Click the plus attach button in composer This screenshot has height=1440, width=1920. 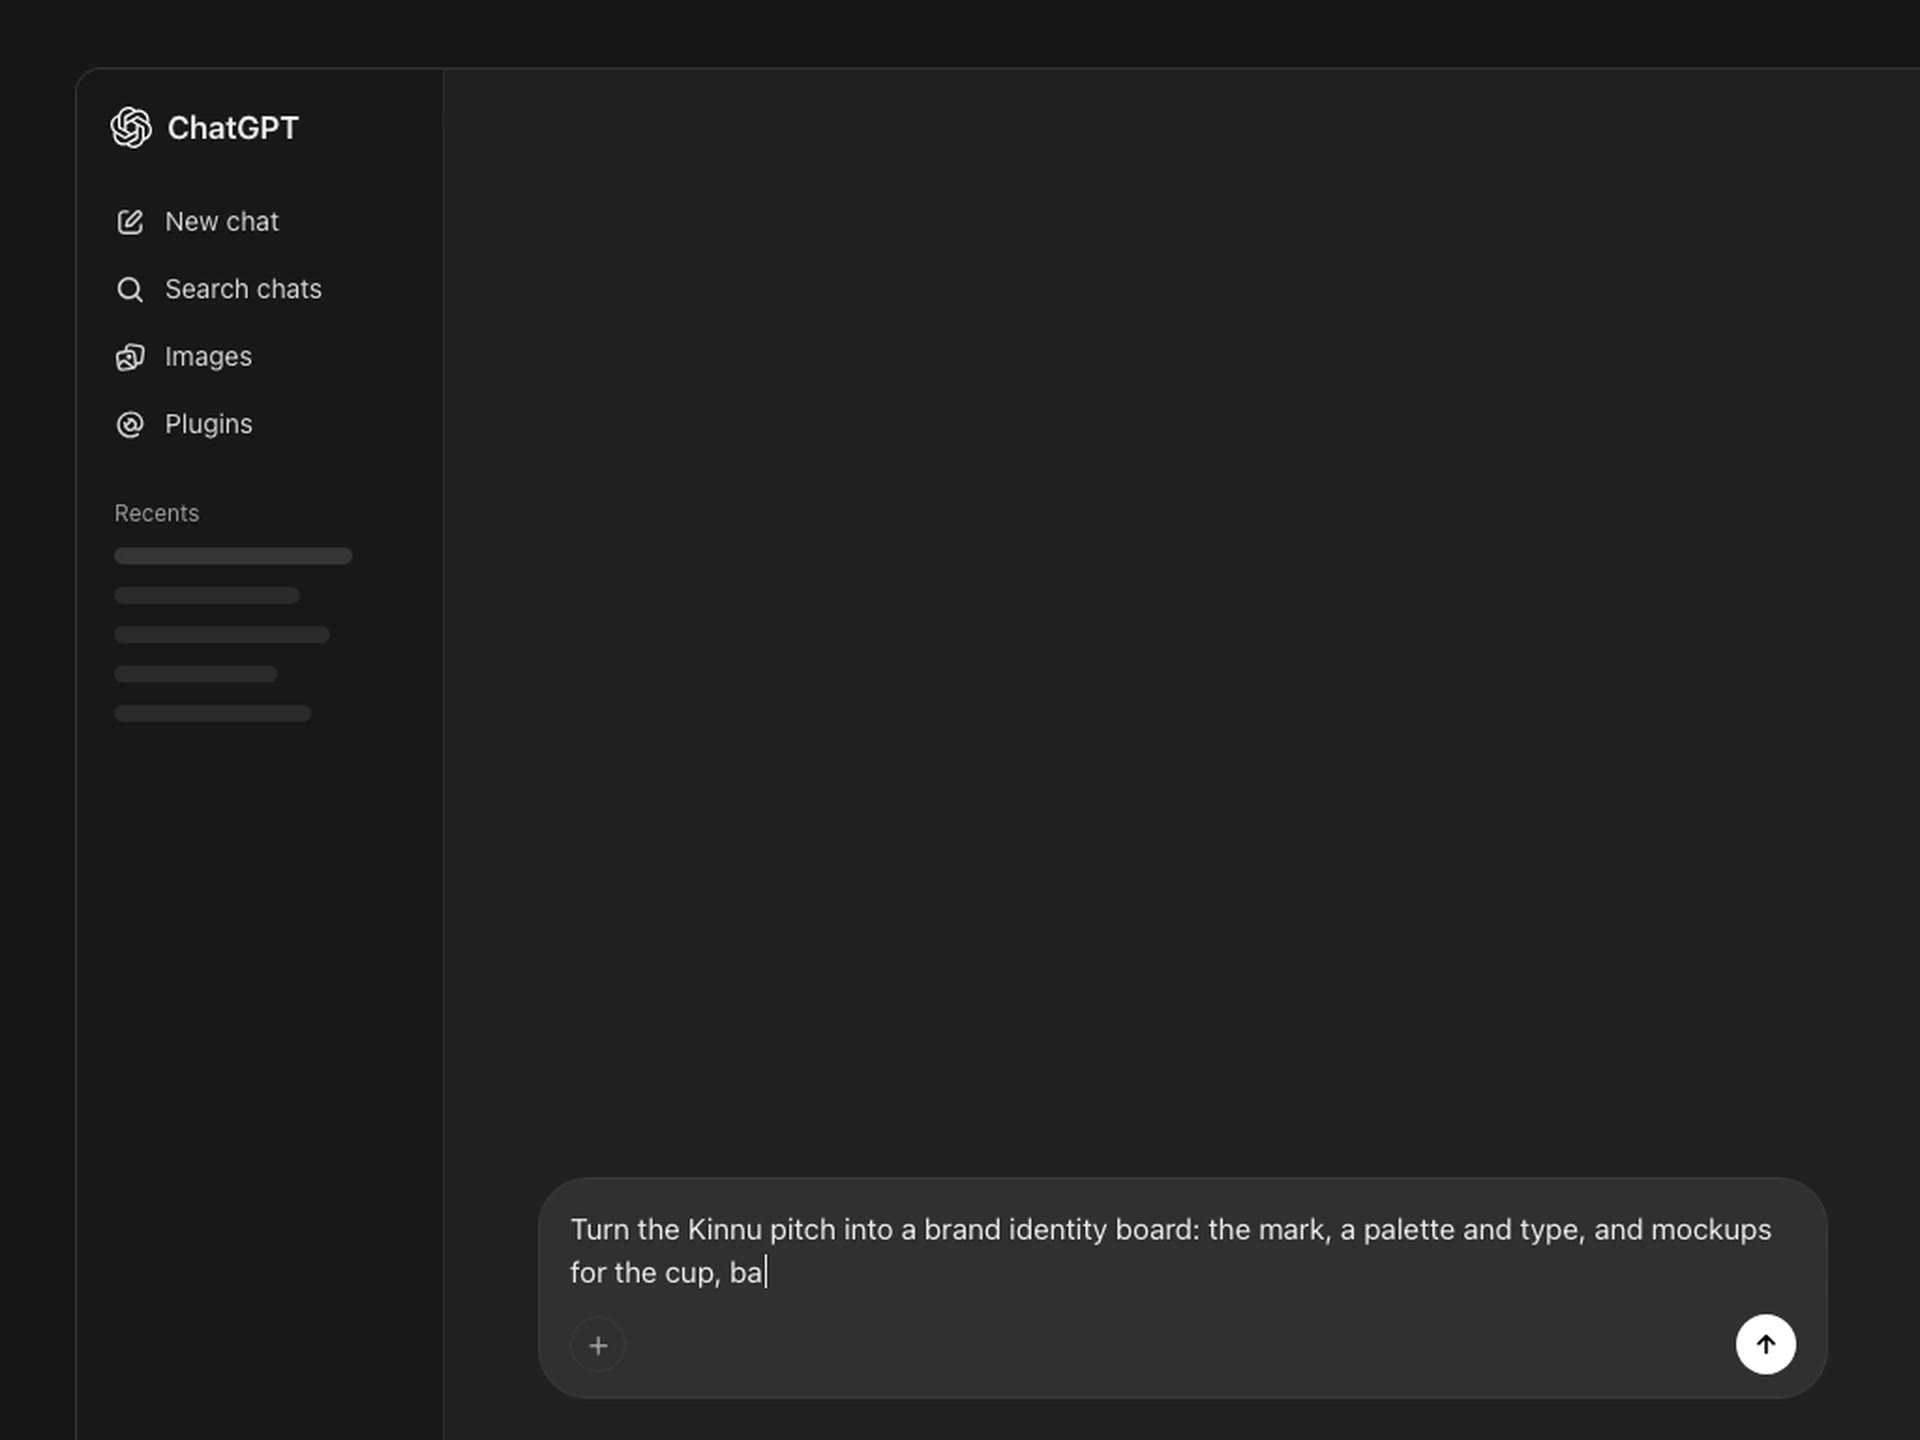(598, 1345)
